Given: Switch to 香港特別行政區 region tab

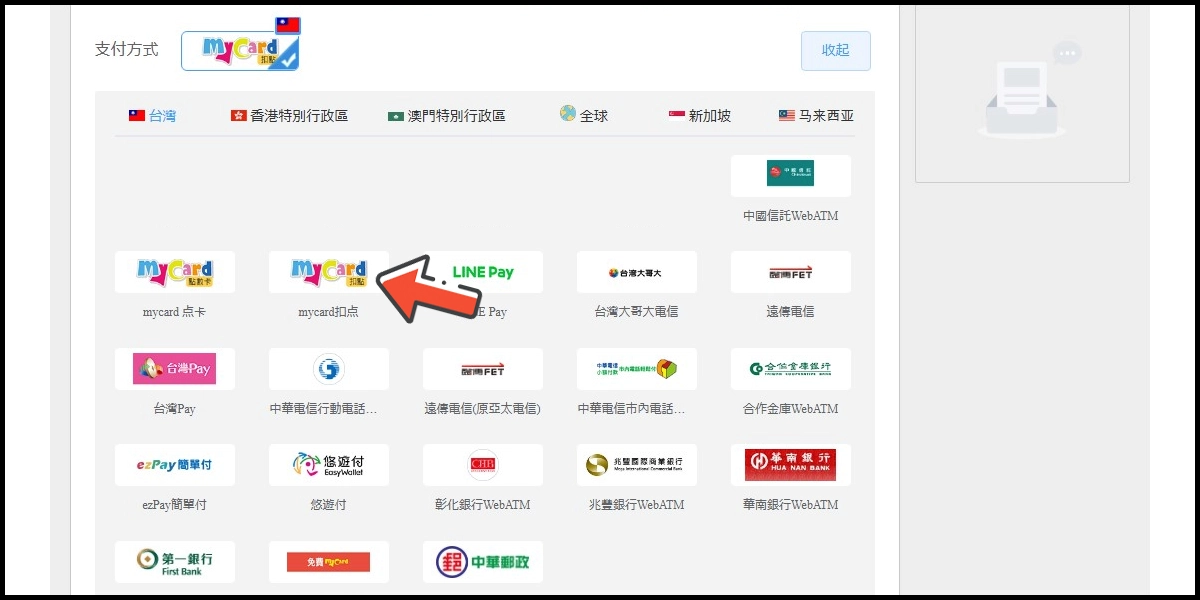Looking at the screenshot, I should pyautogui.click(x=289, y=116).
